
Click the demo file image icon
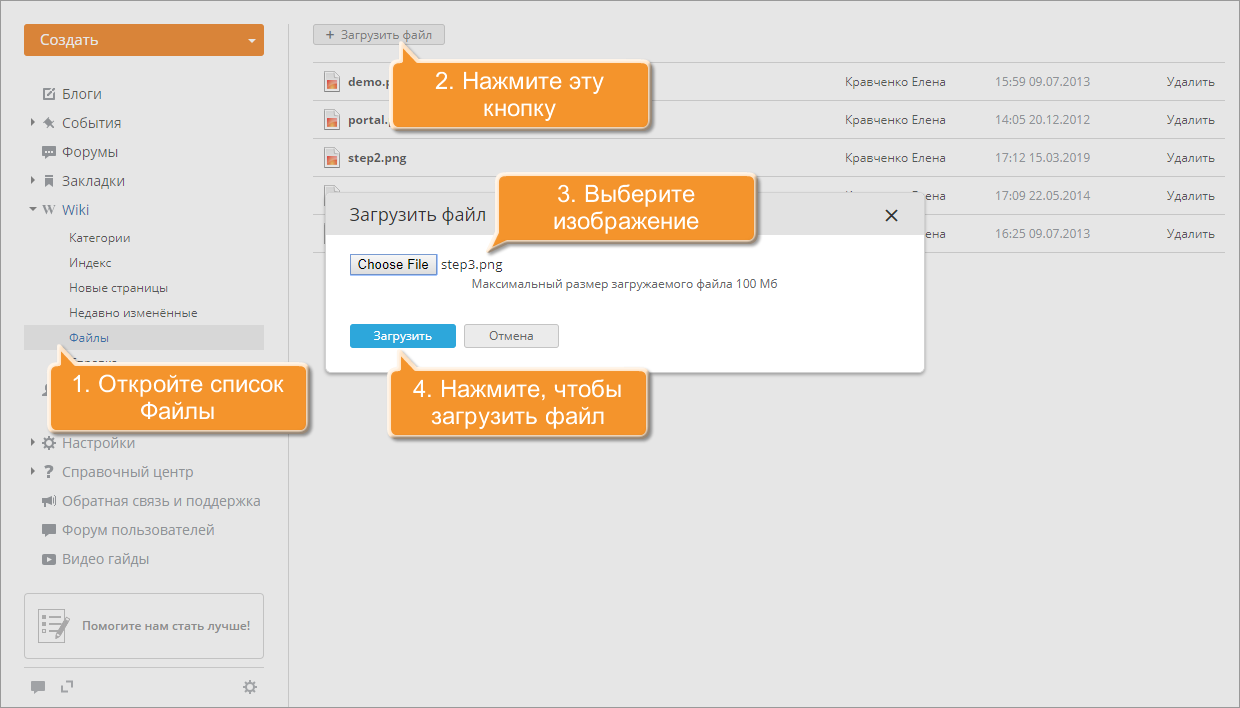(332, 82)
